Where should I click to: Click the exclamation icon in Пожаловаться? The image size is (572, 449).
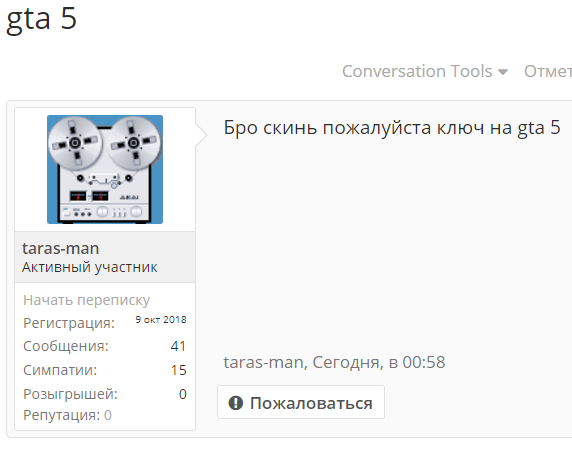click(x=236, y=403)
